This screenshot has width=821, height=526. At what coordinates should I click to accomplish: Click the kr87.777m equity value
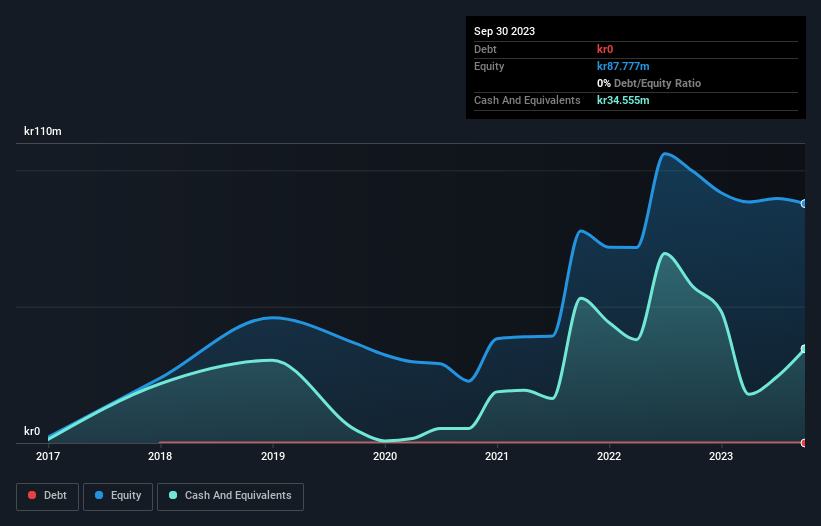623,66
